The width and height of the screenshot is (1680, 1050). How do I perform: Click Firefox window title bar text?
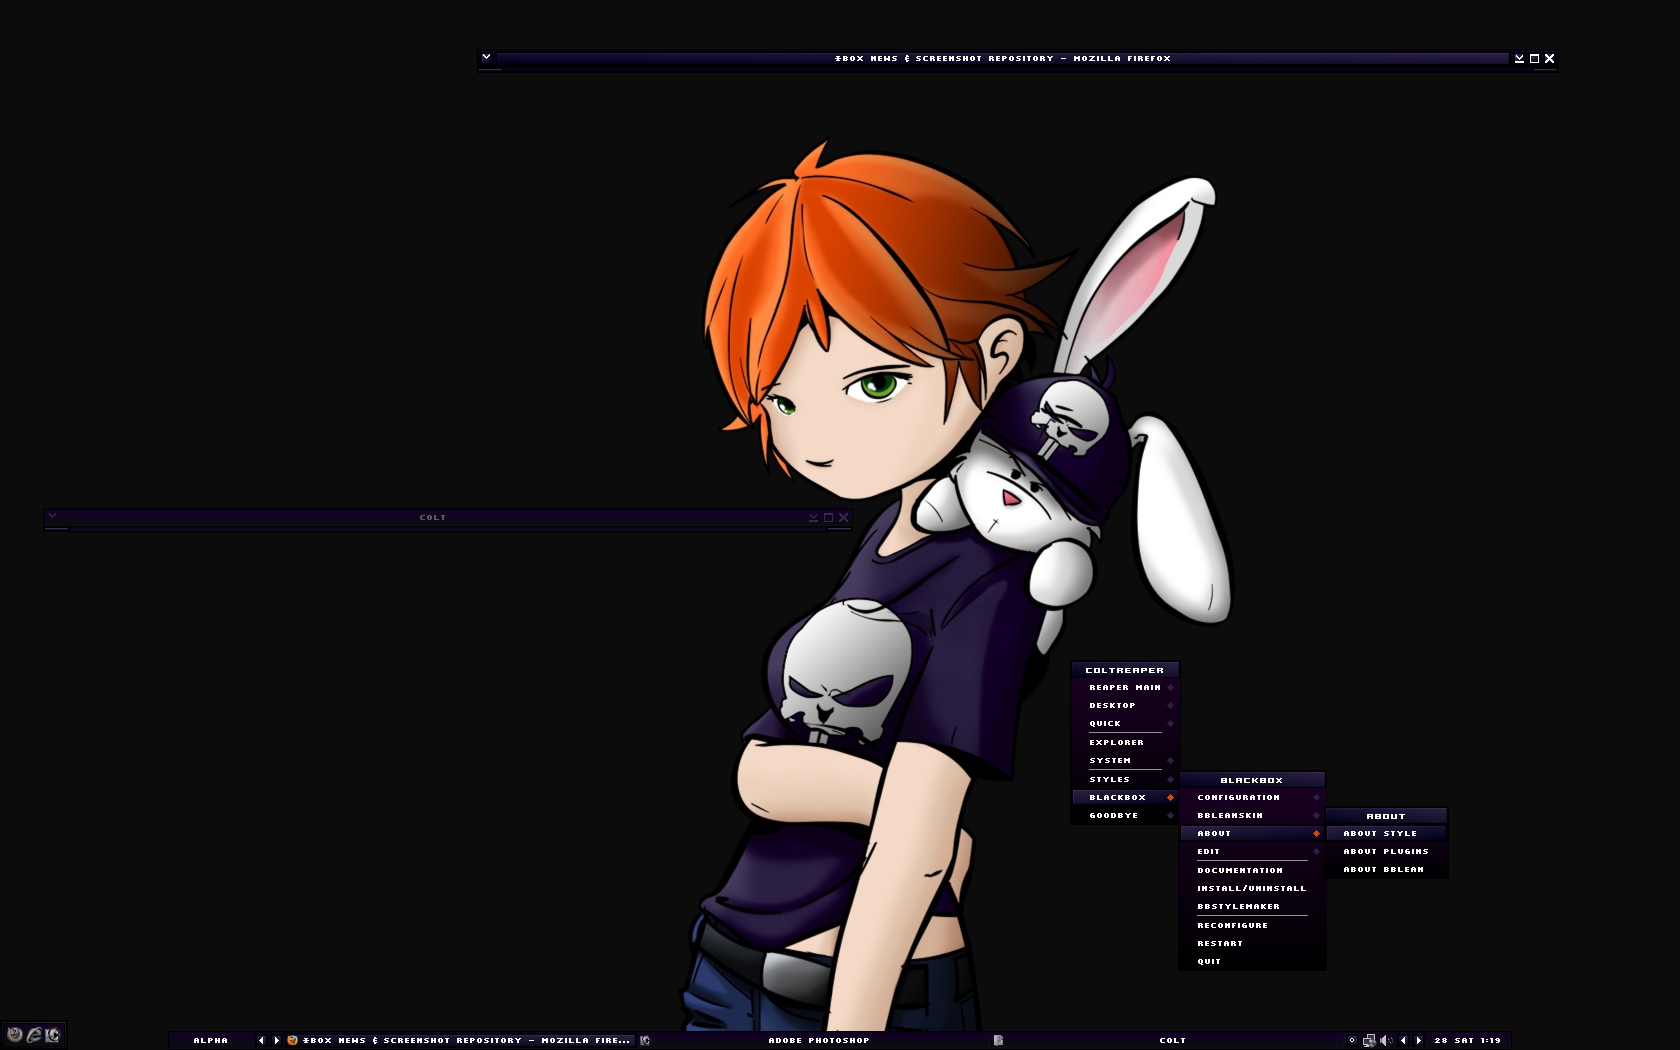1003,58
